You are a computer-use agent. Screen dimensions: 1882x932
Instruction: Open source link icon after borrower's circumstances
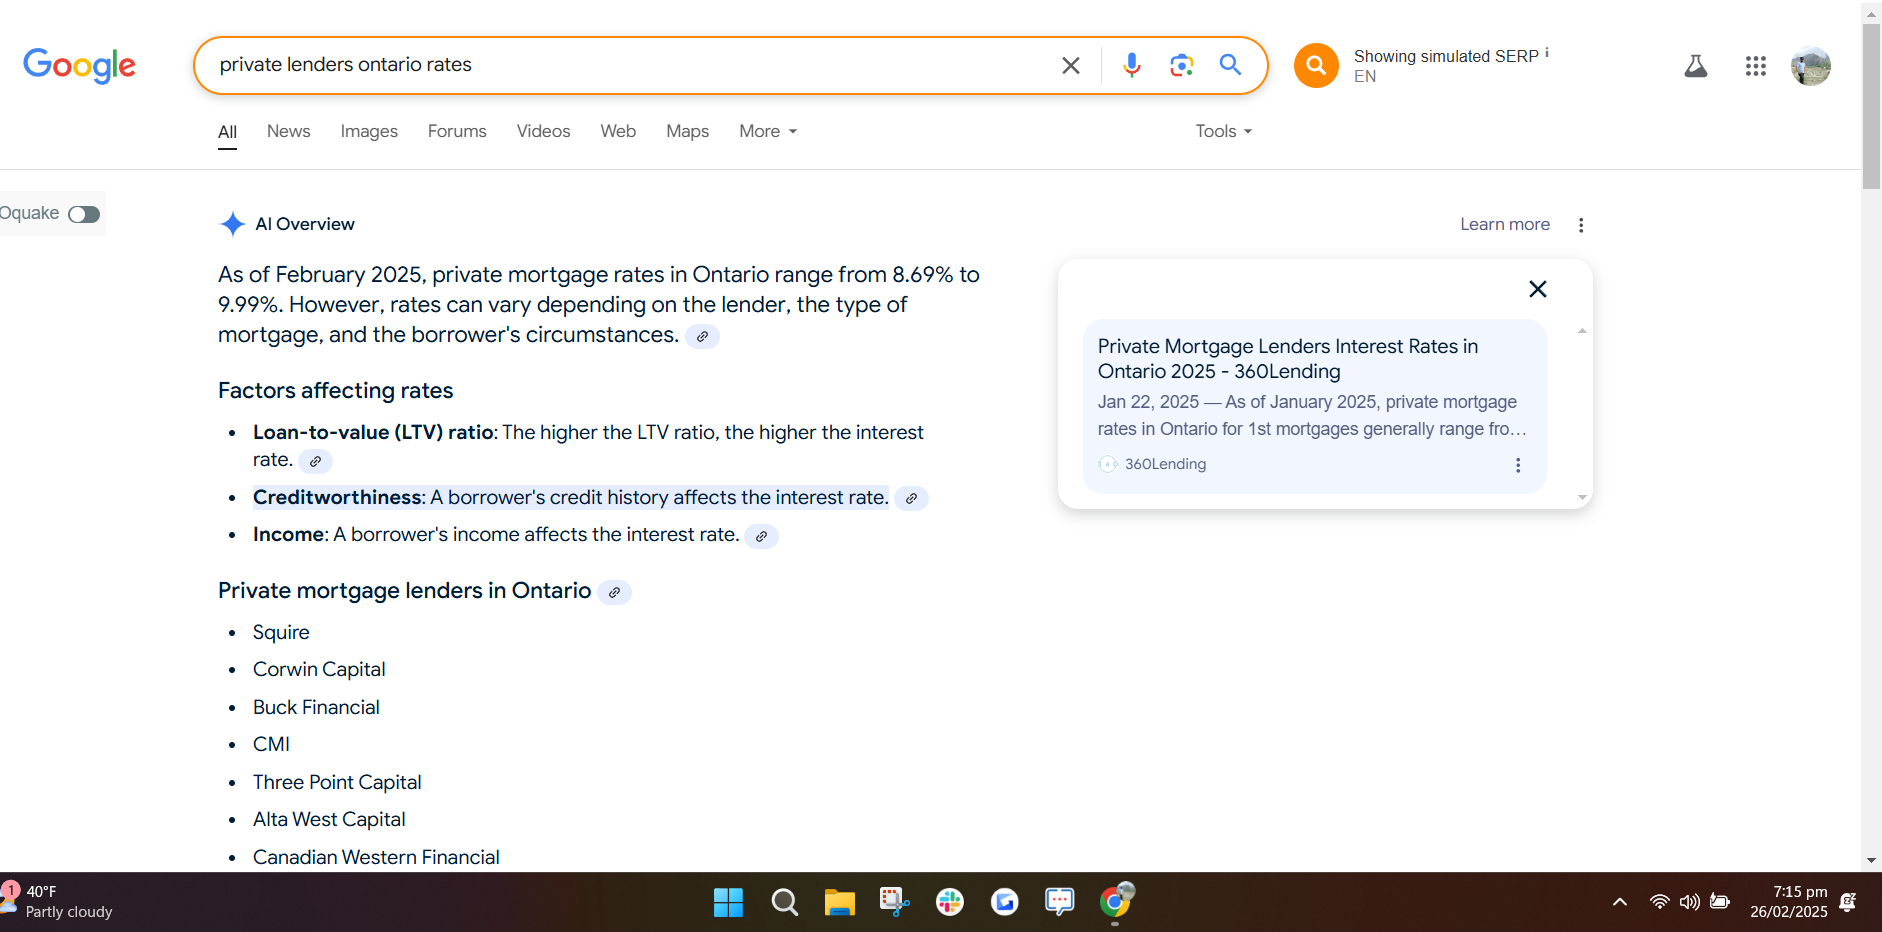(x=702, y=337)
